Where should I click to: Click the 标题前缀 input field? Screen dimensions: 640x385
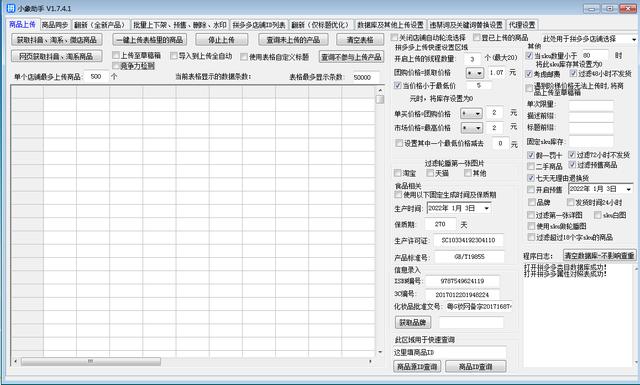tap(591, 128)
